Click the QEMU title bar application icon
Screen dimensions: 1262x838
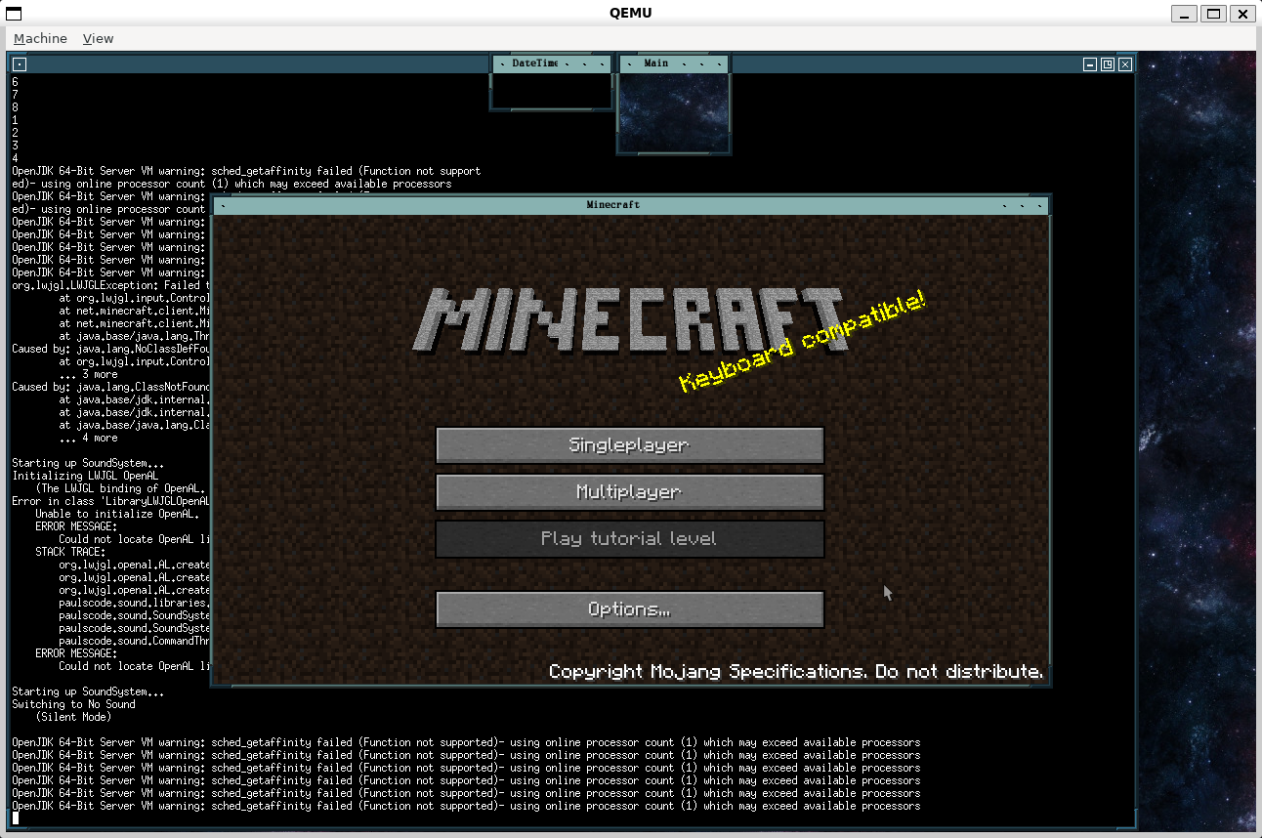click(x=13, y=13)
